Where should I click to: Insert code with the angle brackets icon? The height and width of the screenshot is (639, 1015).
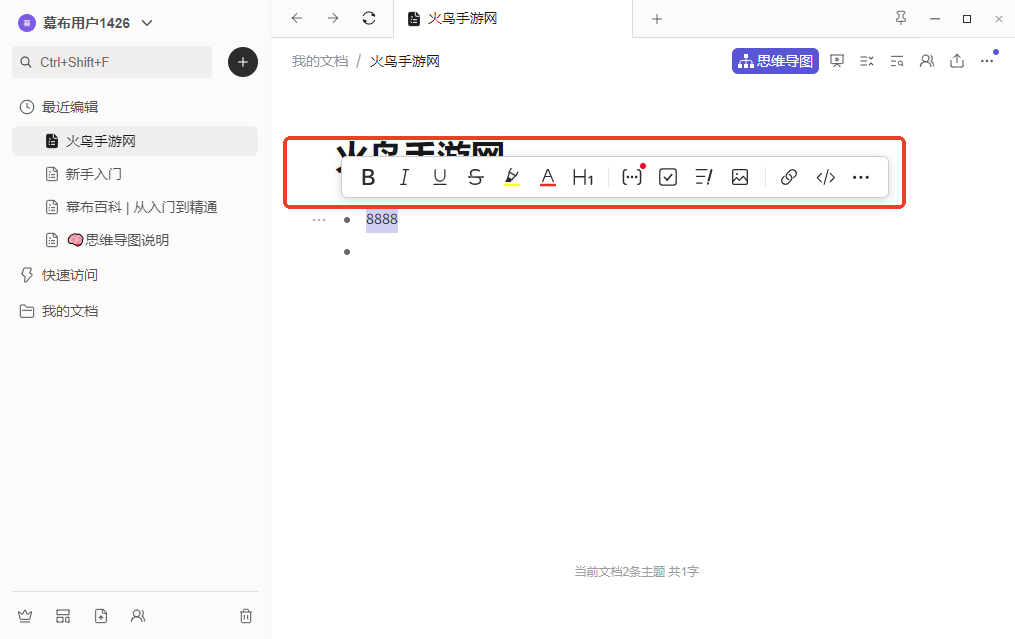(825, 177)
